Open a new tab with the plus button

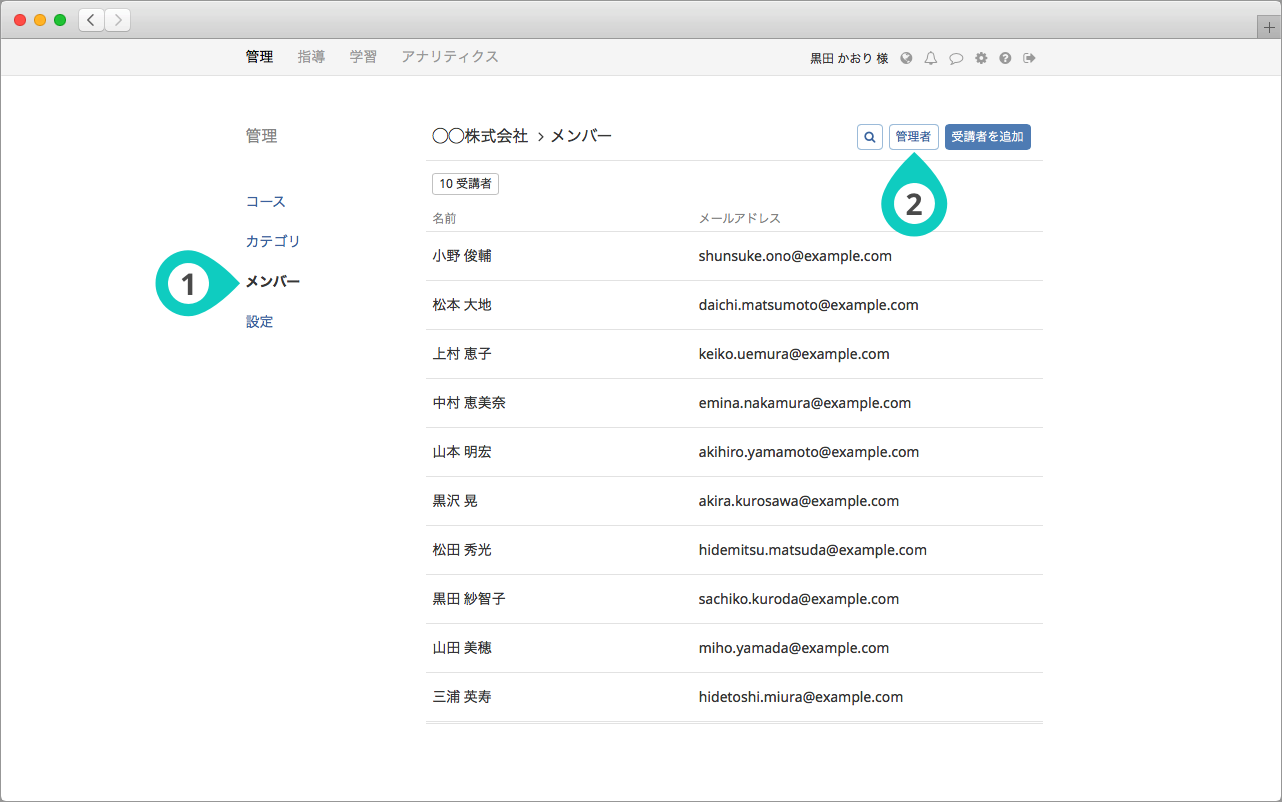[1269, 28]
